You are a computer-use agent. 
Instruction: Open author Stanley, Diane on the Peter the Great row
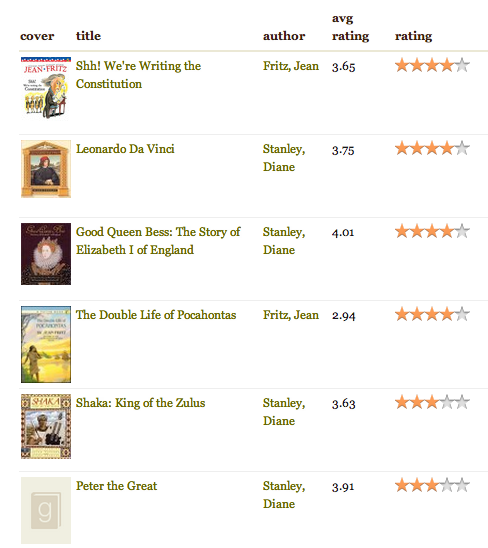click(x=284, y=495)
